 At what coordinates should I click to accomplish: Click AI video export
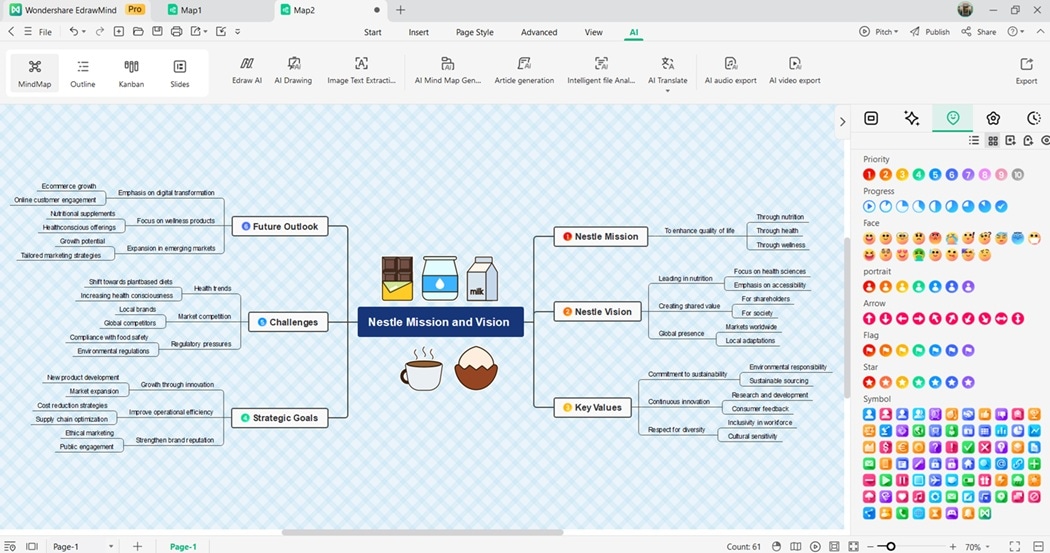[794, 71]
